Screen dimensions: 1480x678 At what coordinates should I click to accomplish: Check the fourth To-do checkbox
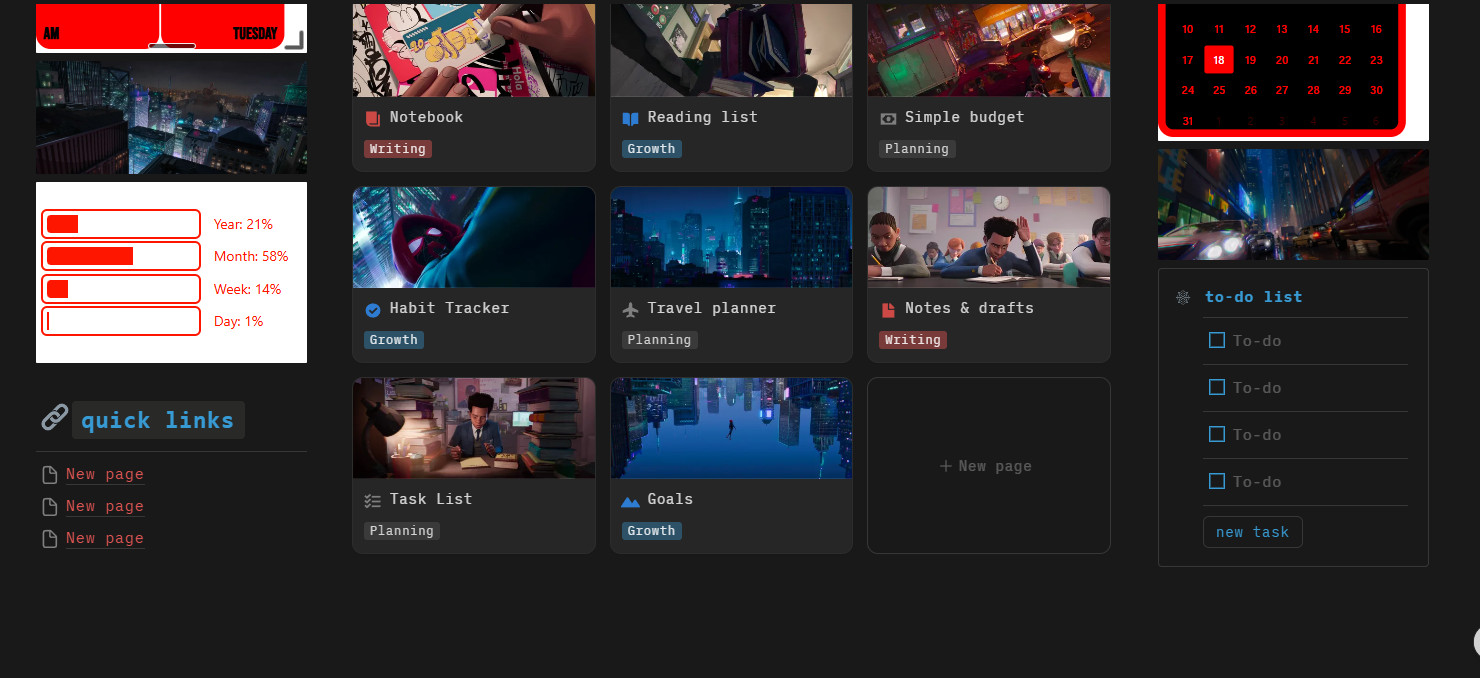(1217, 481)
